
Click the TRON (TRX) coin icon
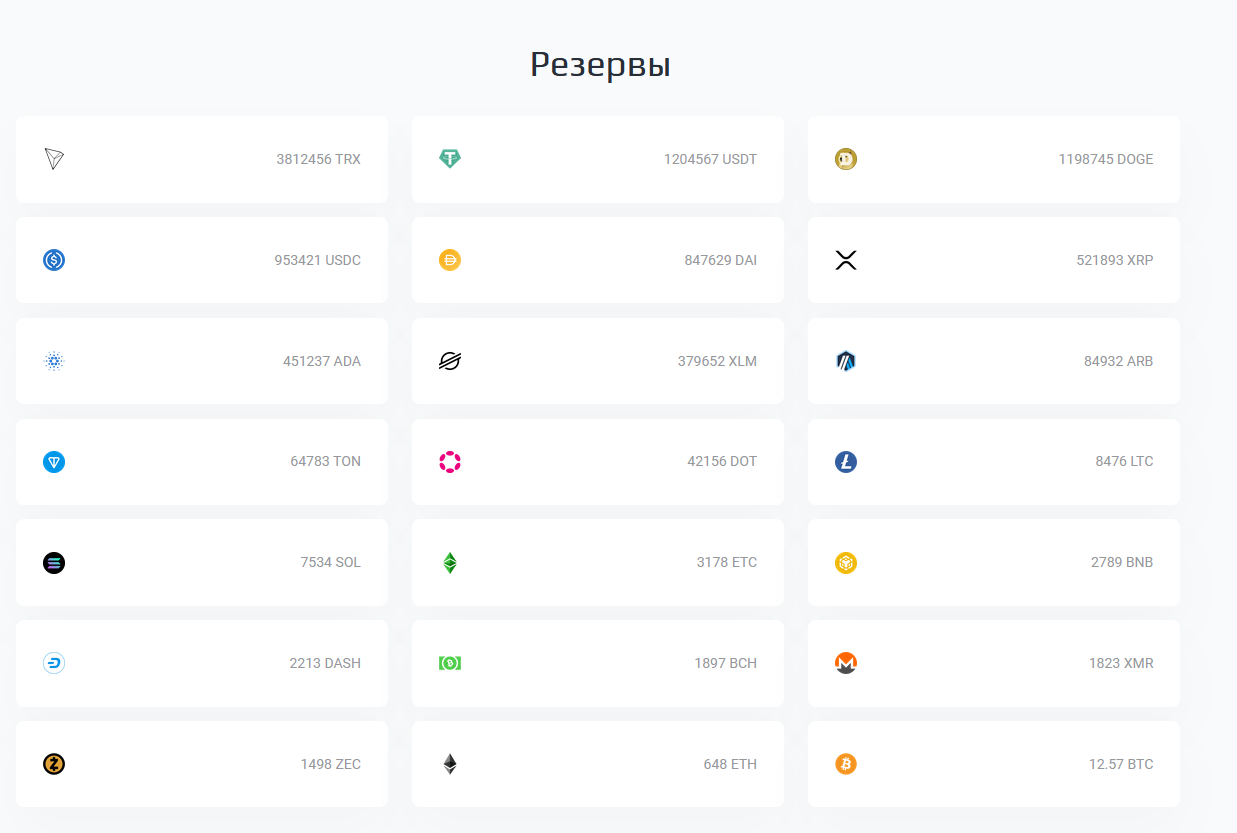pyautogui.click(x=54, y=159)
